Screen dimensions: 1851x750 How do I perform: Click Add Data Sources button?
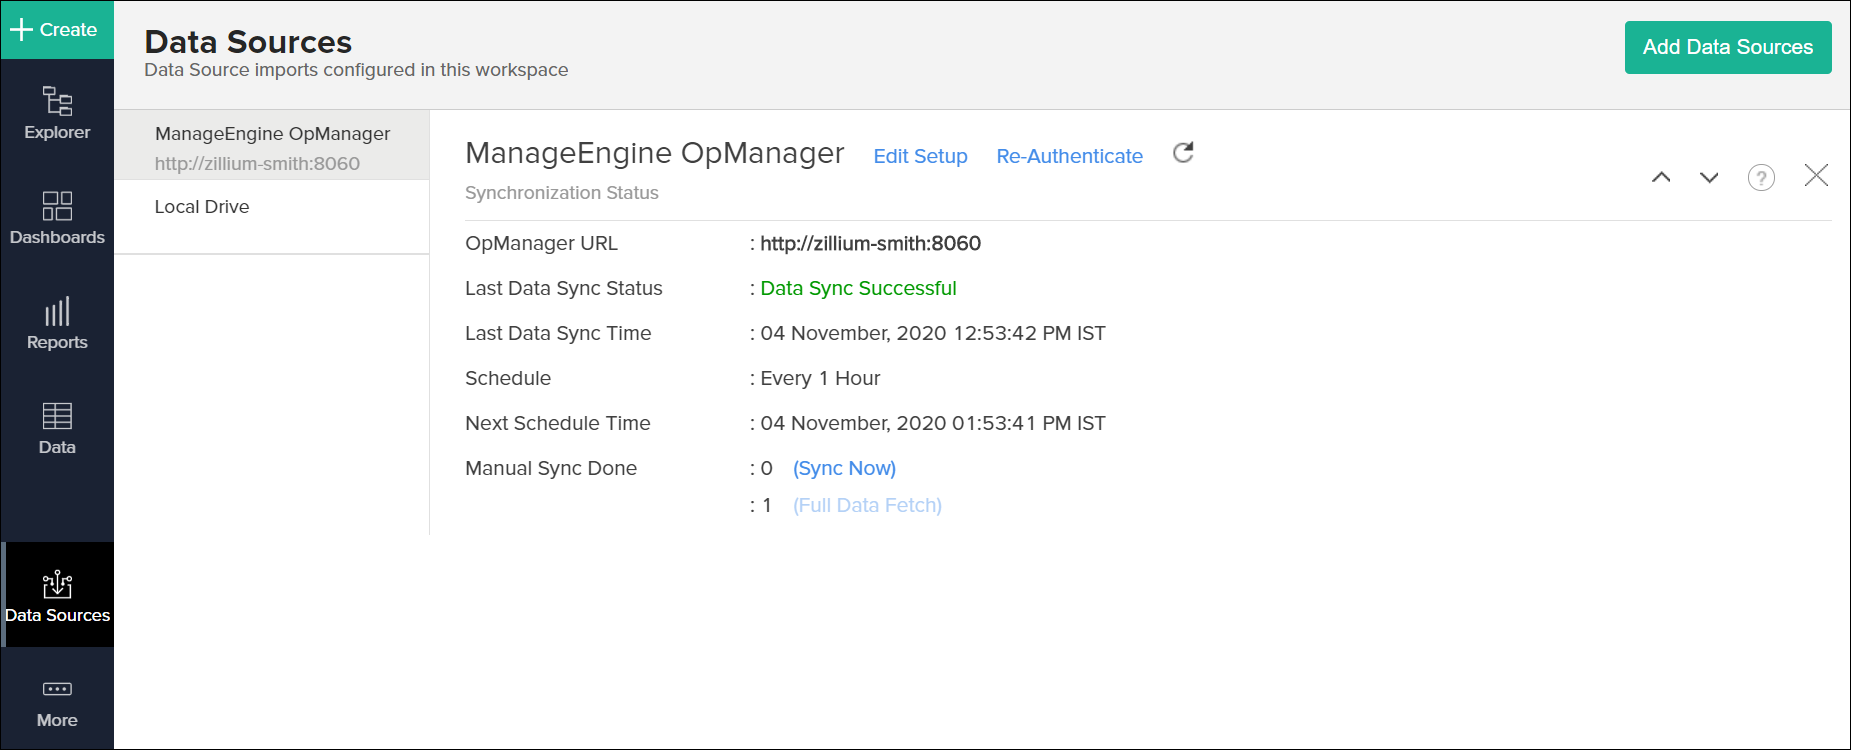[x=1727, y=47]
